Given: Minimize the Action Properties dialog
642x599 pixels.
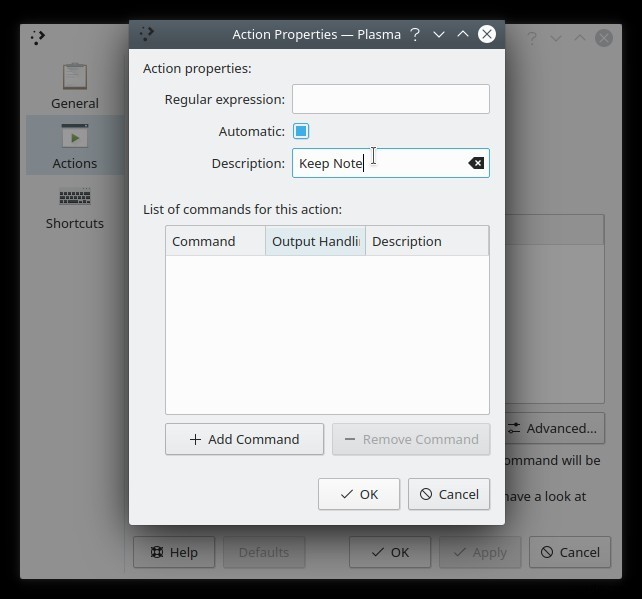Looking at the screenshot, I should point(439,34).
